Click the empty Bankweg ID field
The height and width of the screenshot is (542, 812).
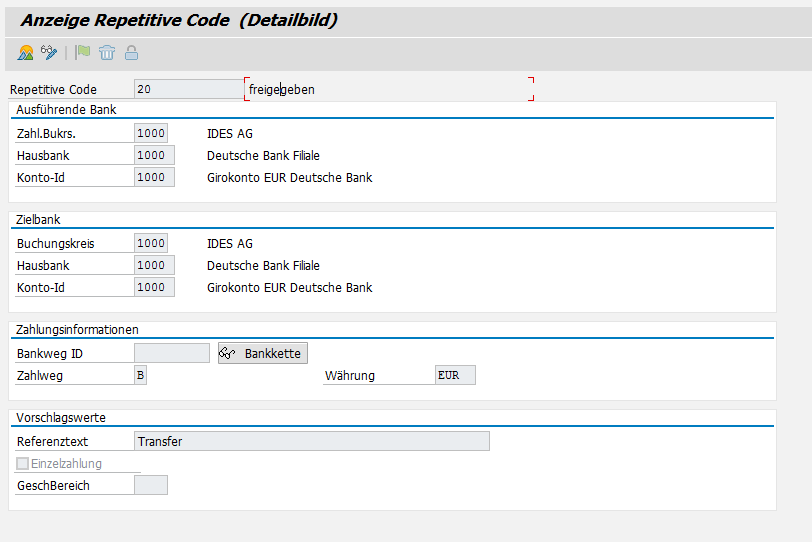click(171, 353)
